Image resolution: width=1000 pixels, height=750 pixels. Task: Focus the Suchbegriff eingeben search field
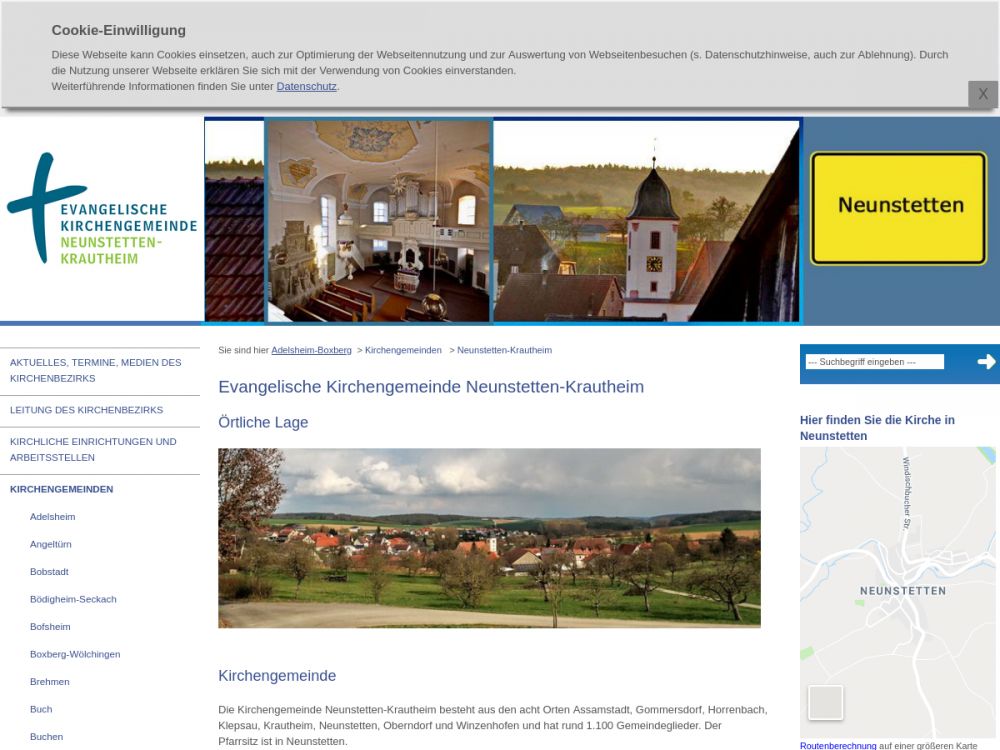(x=875, y=362)
